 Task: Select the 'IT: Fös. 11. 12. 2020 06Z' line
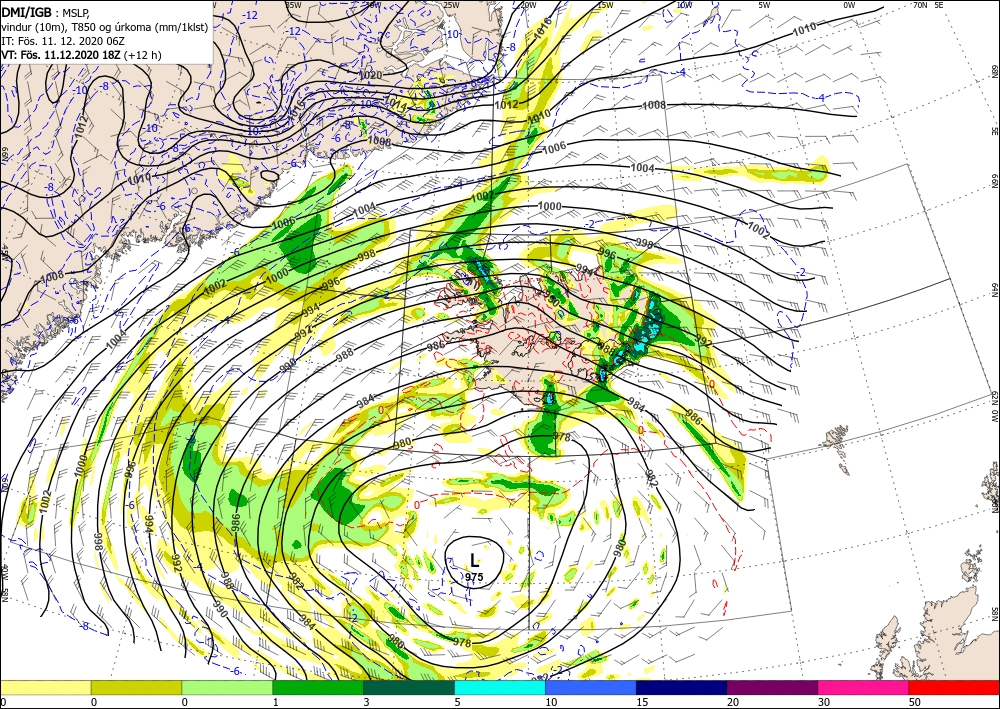[x=62, y=41]
